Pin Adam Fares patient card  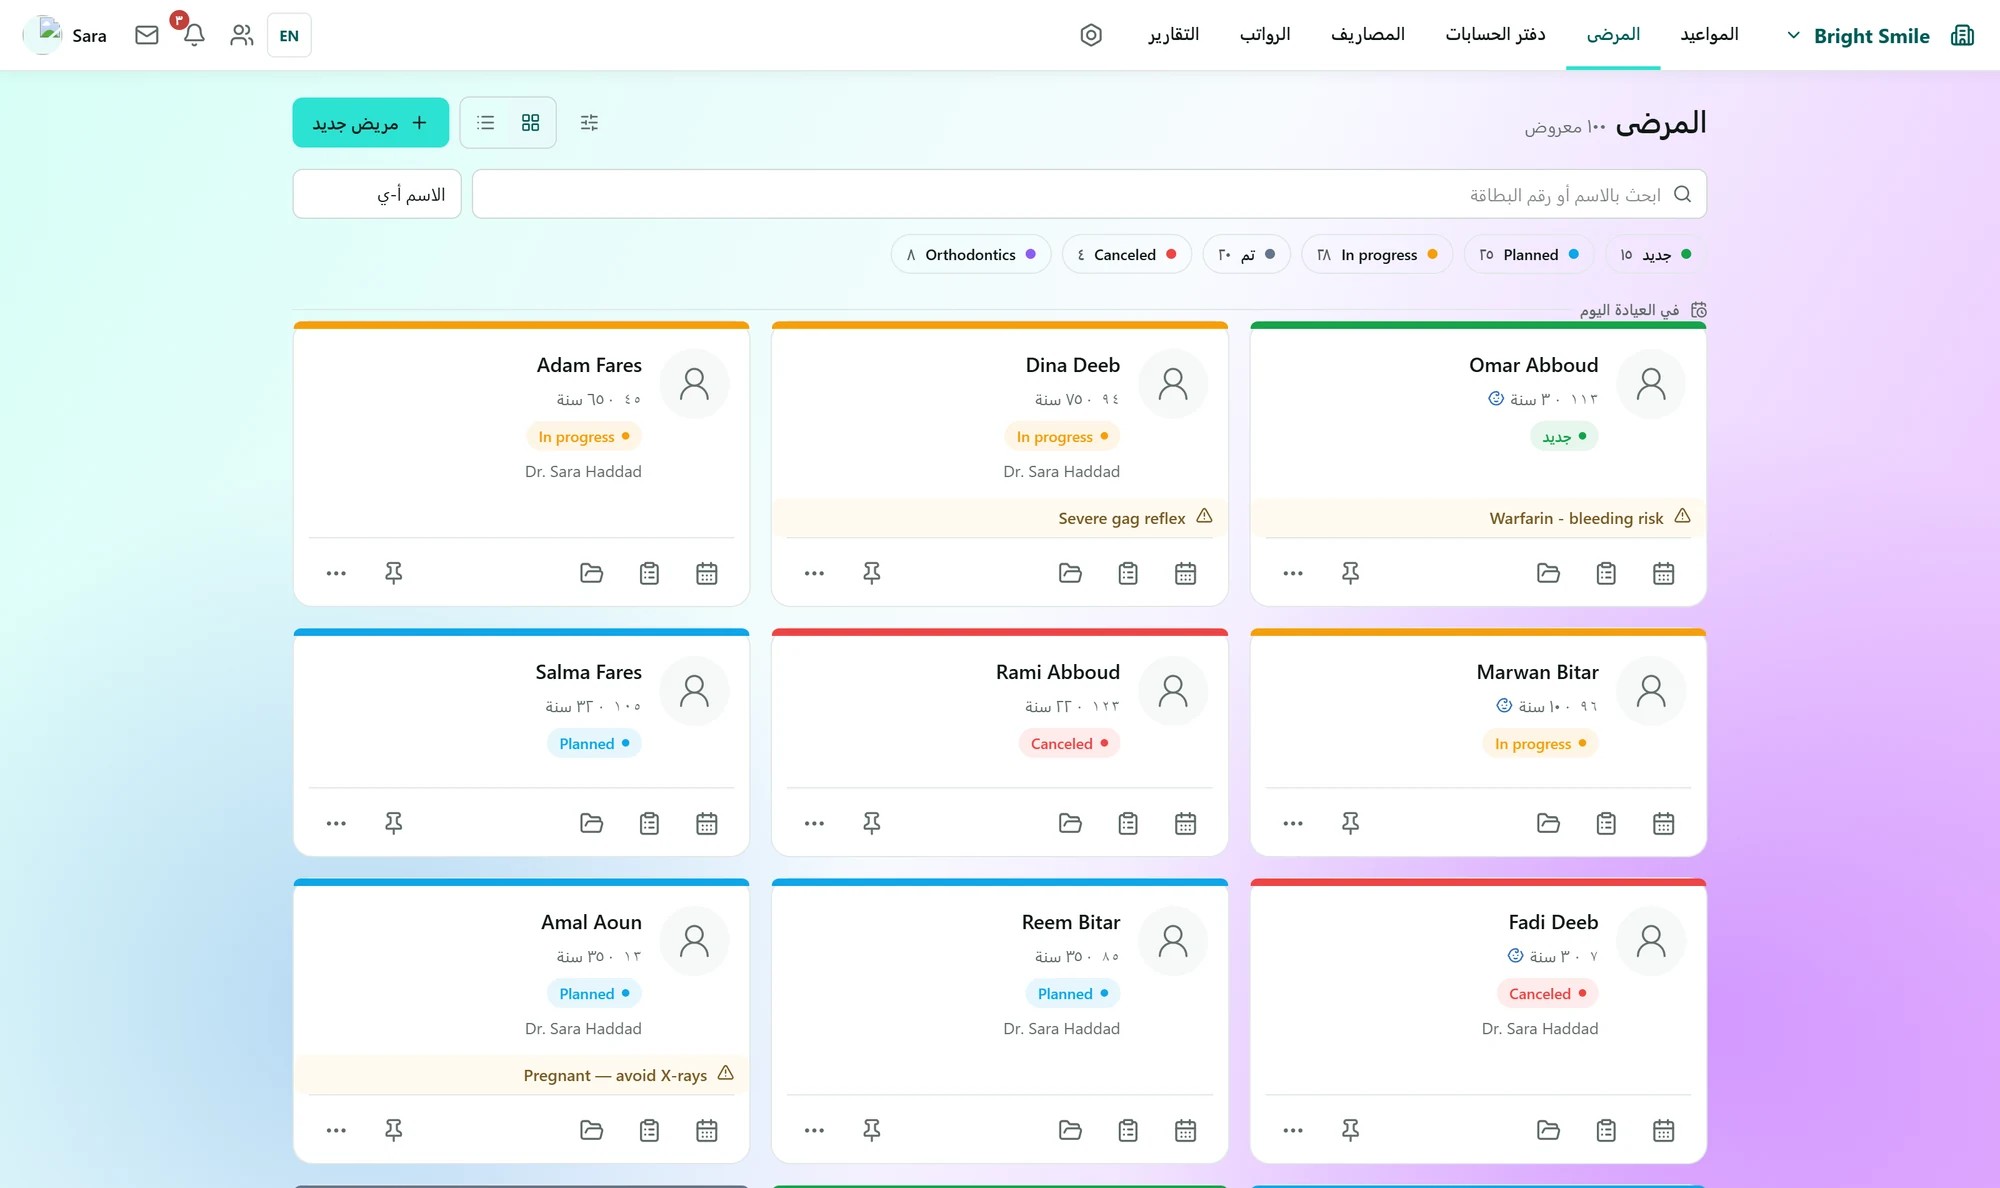coord(394,573)
